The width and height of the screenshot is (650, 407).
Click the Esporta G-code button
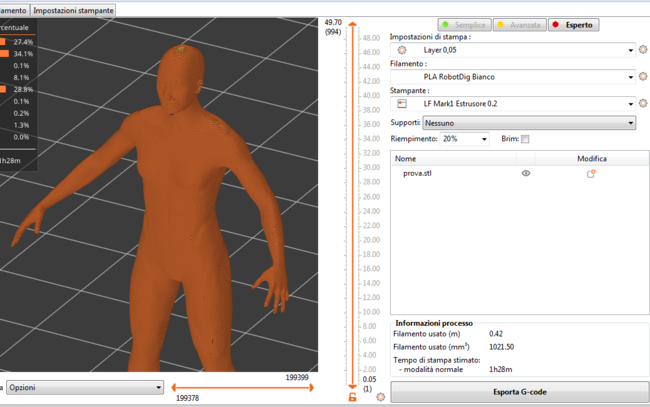[519, 391]
